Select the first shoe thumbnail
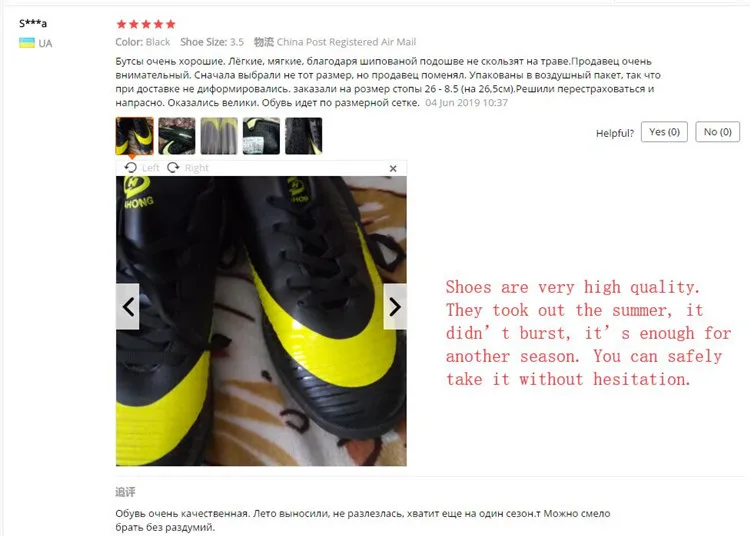750x536 pixels. tap(135, 136)
